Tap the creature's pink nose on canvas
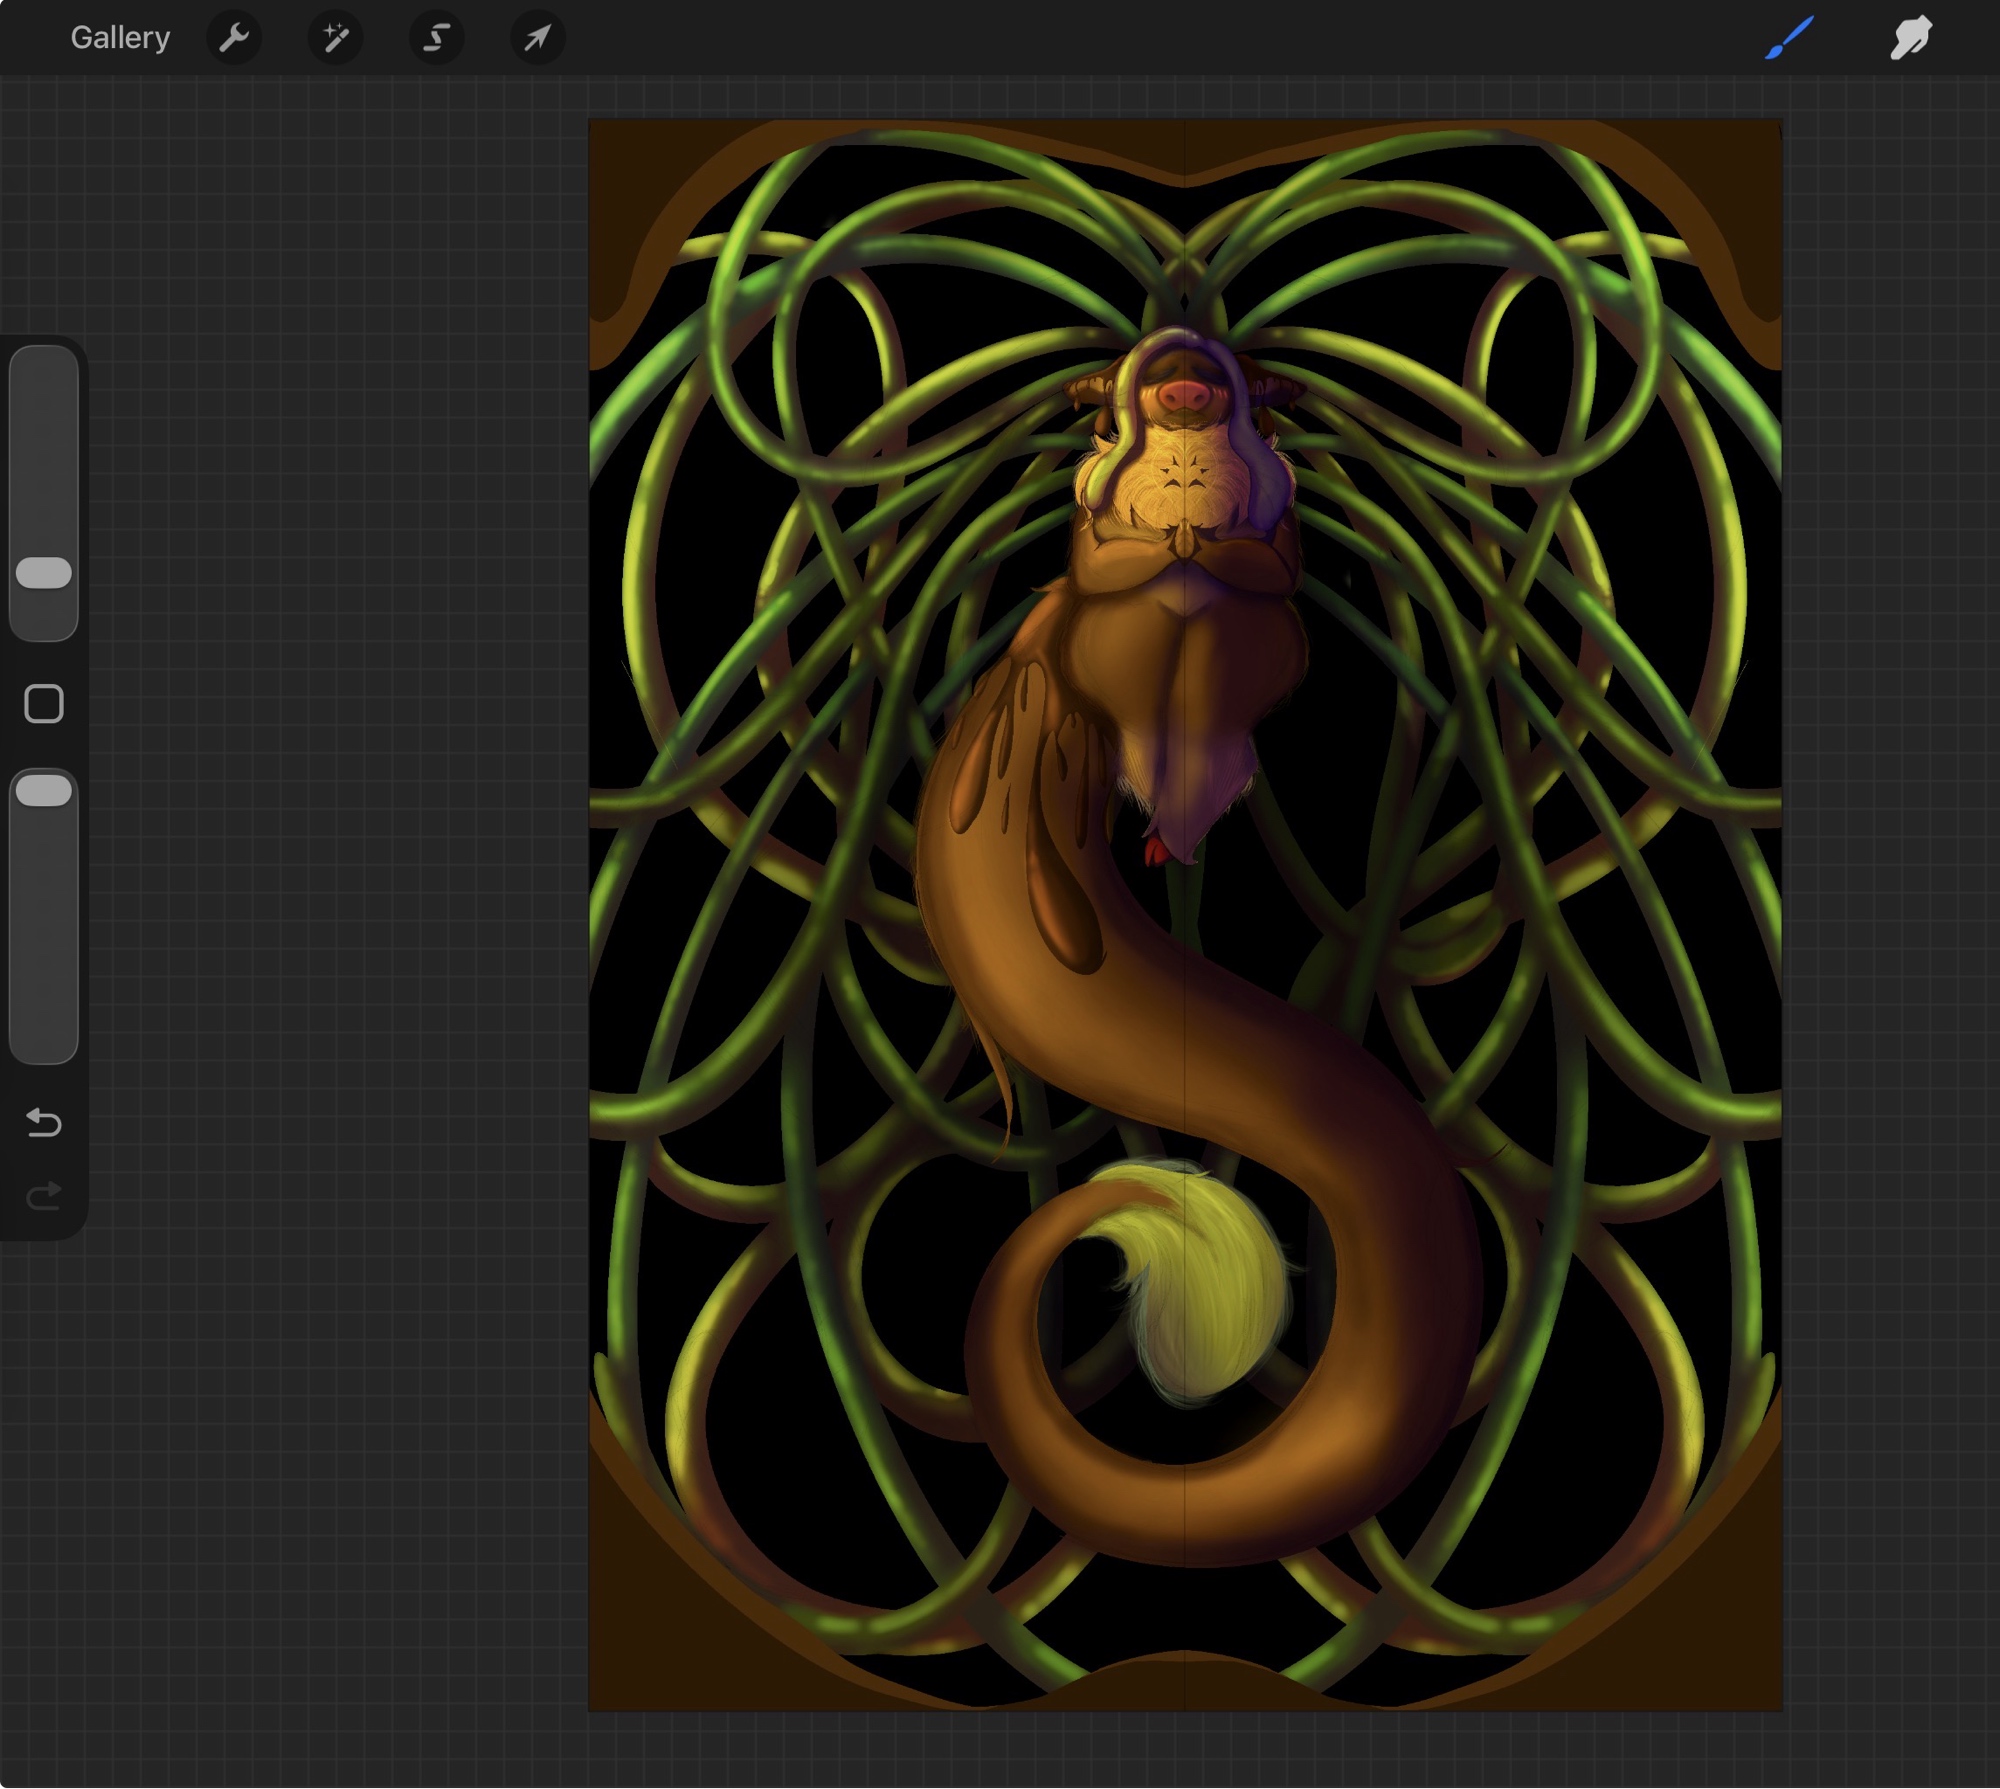The width and height of the screenshot is (2000, 1789). (1185, 395)
